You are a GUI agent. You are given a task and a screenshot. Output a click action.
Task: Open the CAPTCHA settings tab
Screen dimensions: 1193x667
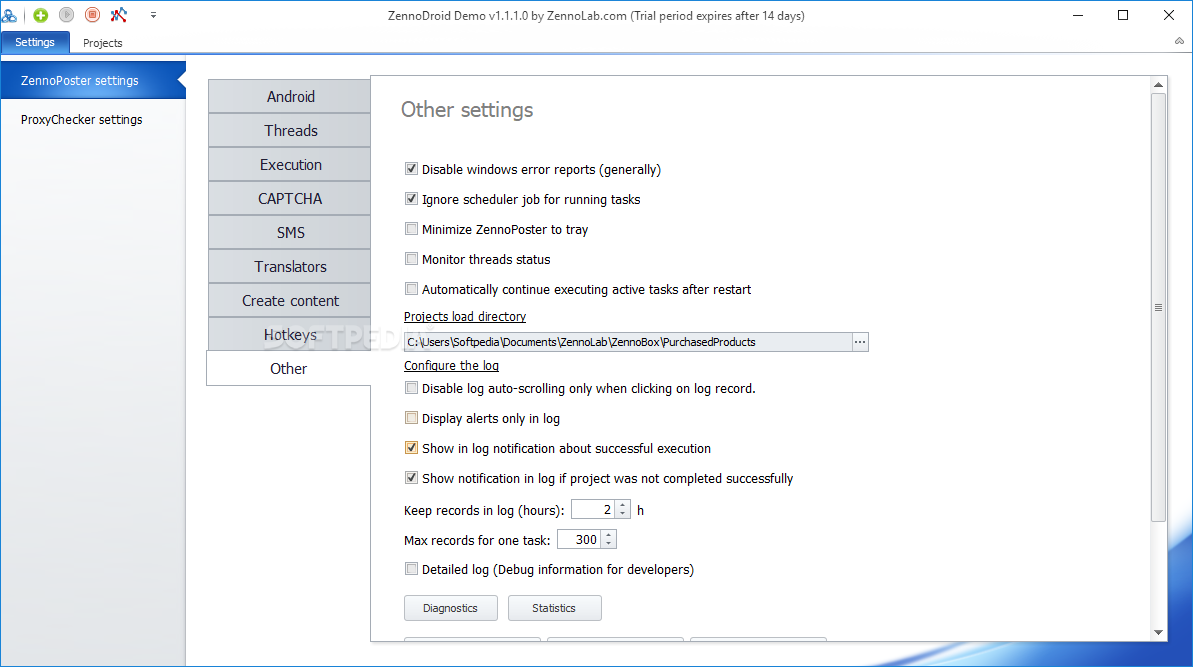pyautogui.click(x=290, y=199)
